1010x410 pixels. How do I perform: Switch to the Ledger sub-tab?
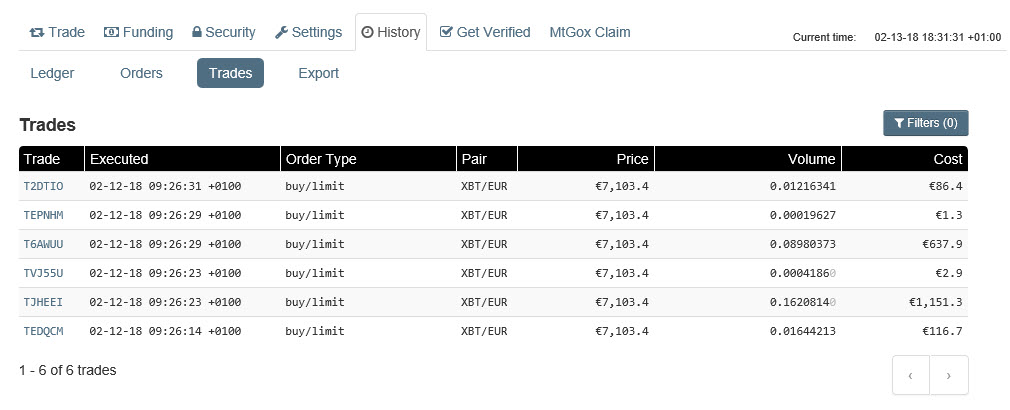(x=52, y=73)
